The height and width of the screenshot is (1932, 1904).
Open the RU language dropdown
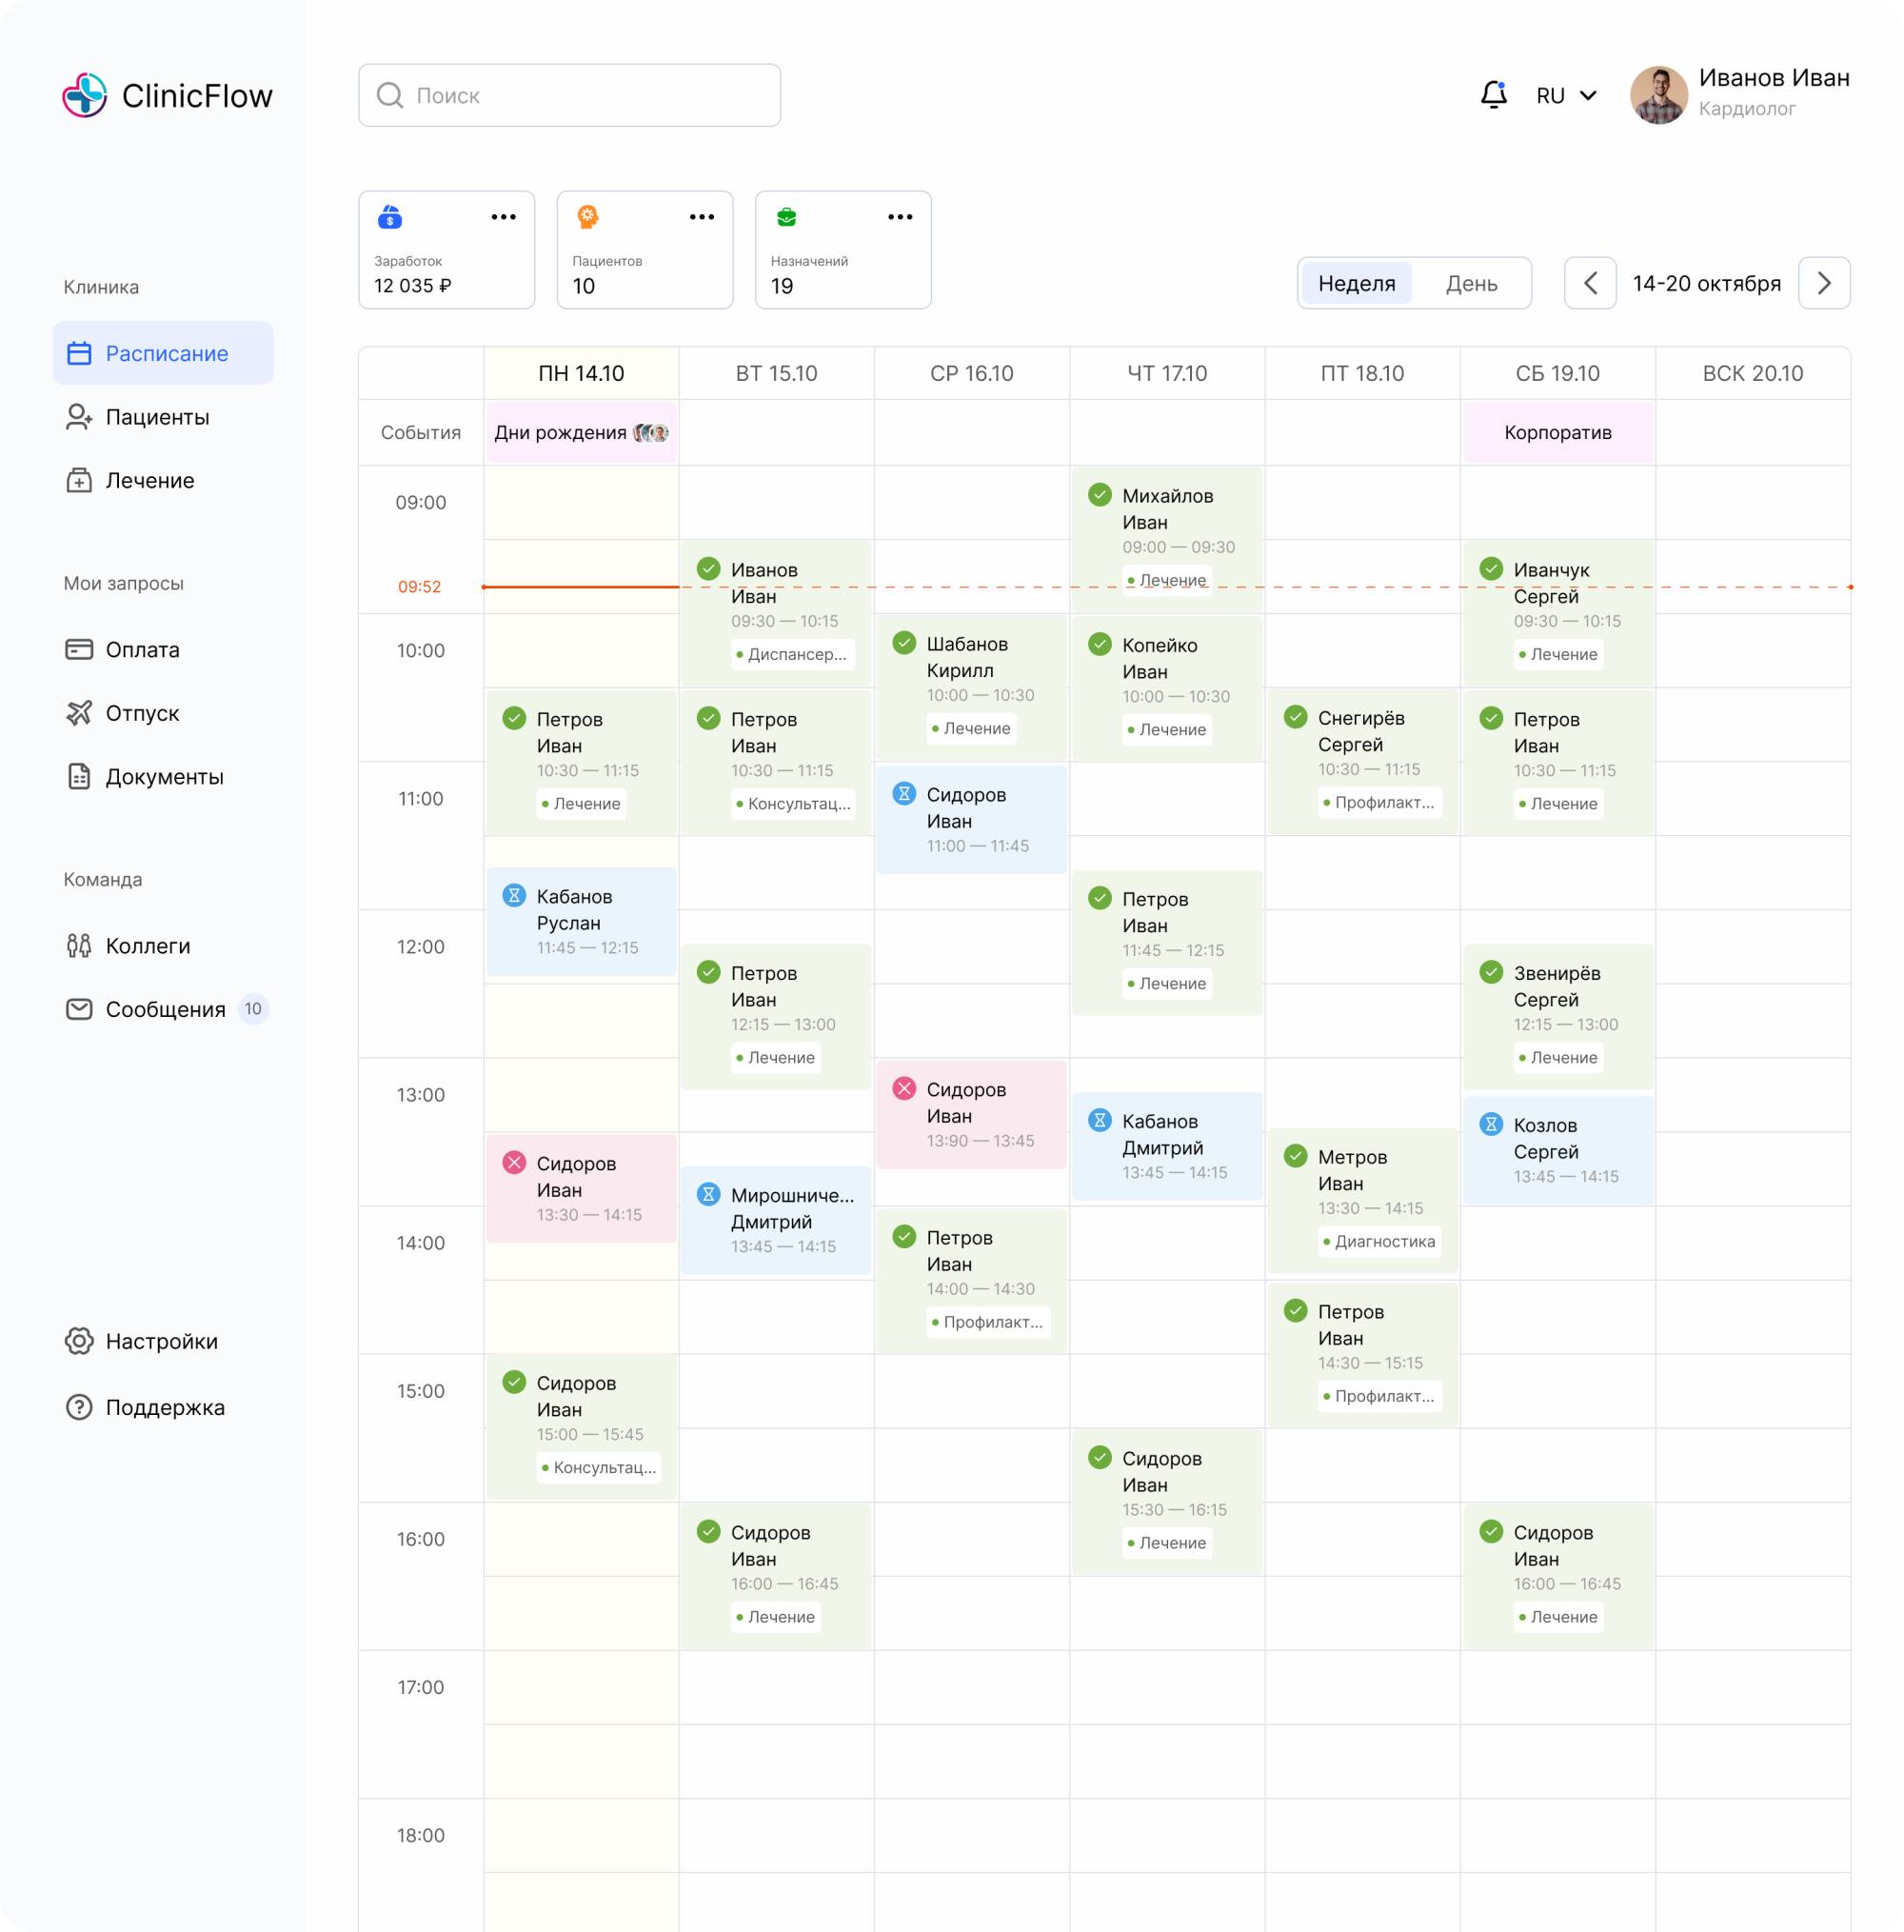coord(1566,95)
